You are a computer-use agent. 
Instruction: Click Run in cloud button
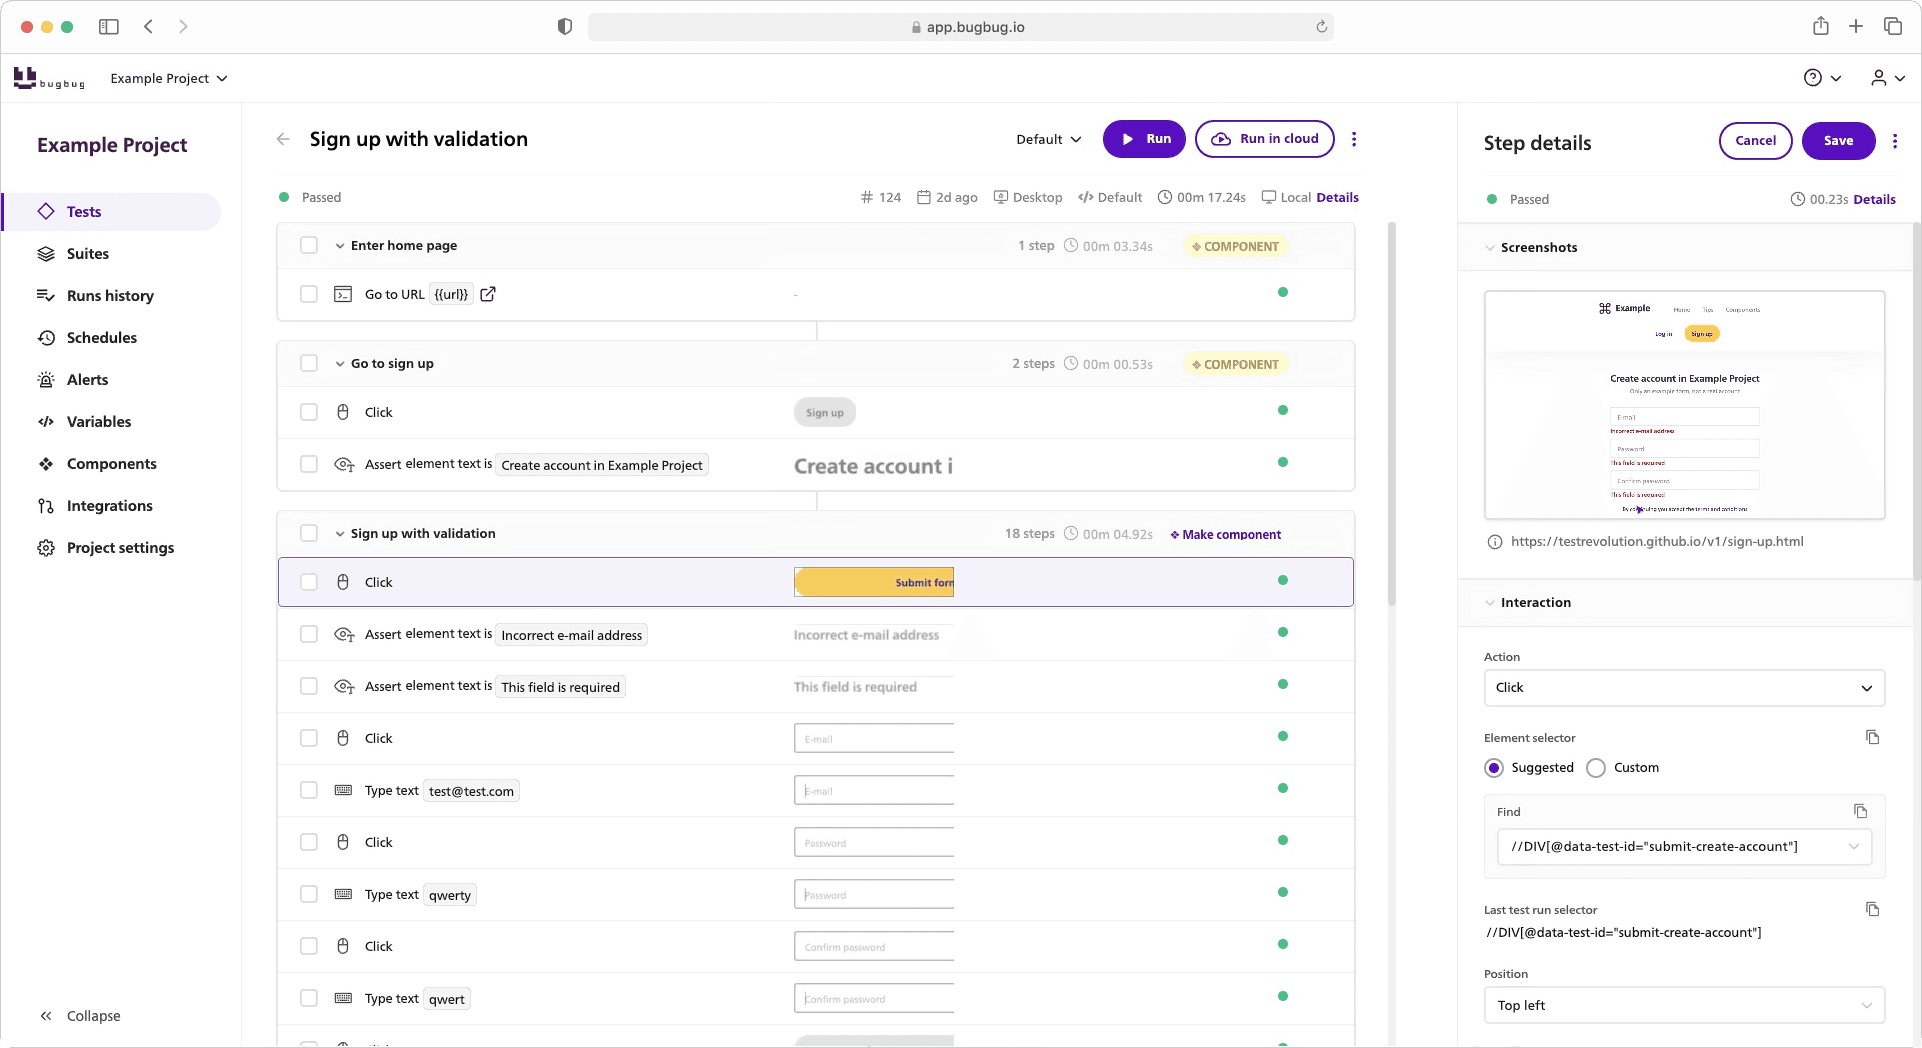(1265, 139)
